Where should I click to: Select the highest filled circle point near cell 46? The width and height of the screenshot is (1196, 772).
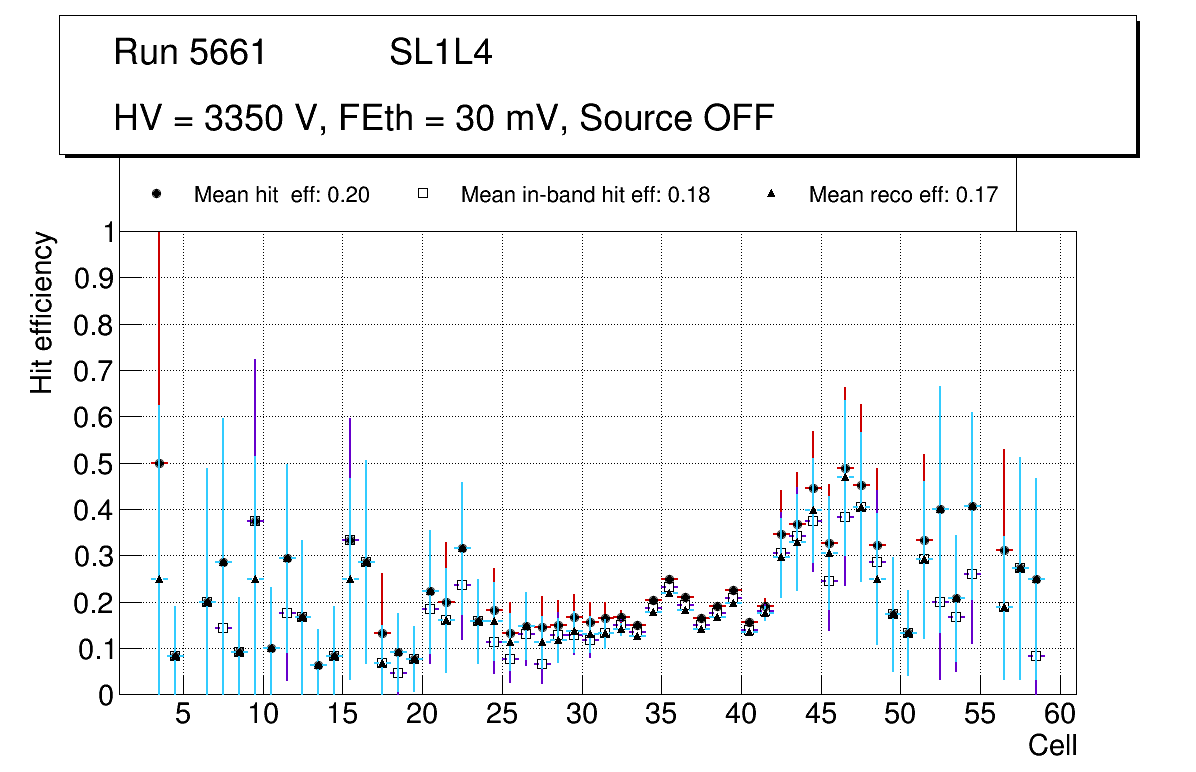[845, 468]
